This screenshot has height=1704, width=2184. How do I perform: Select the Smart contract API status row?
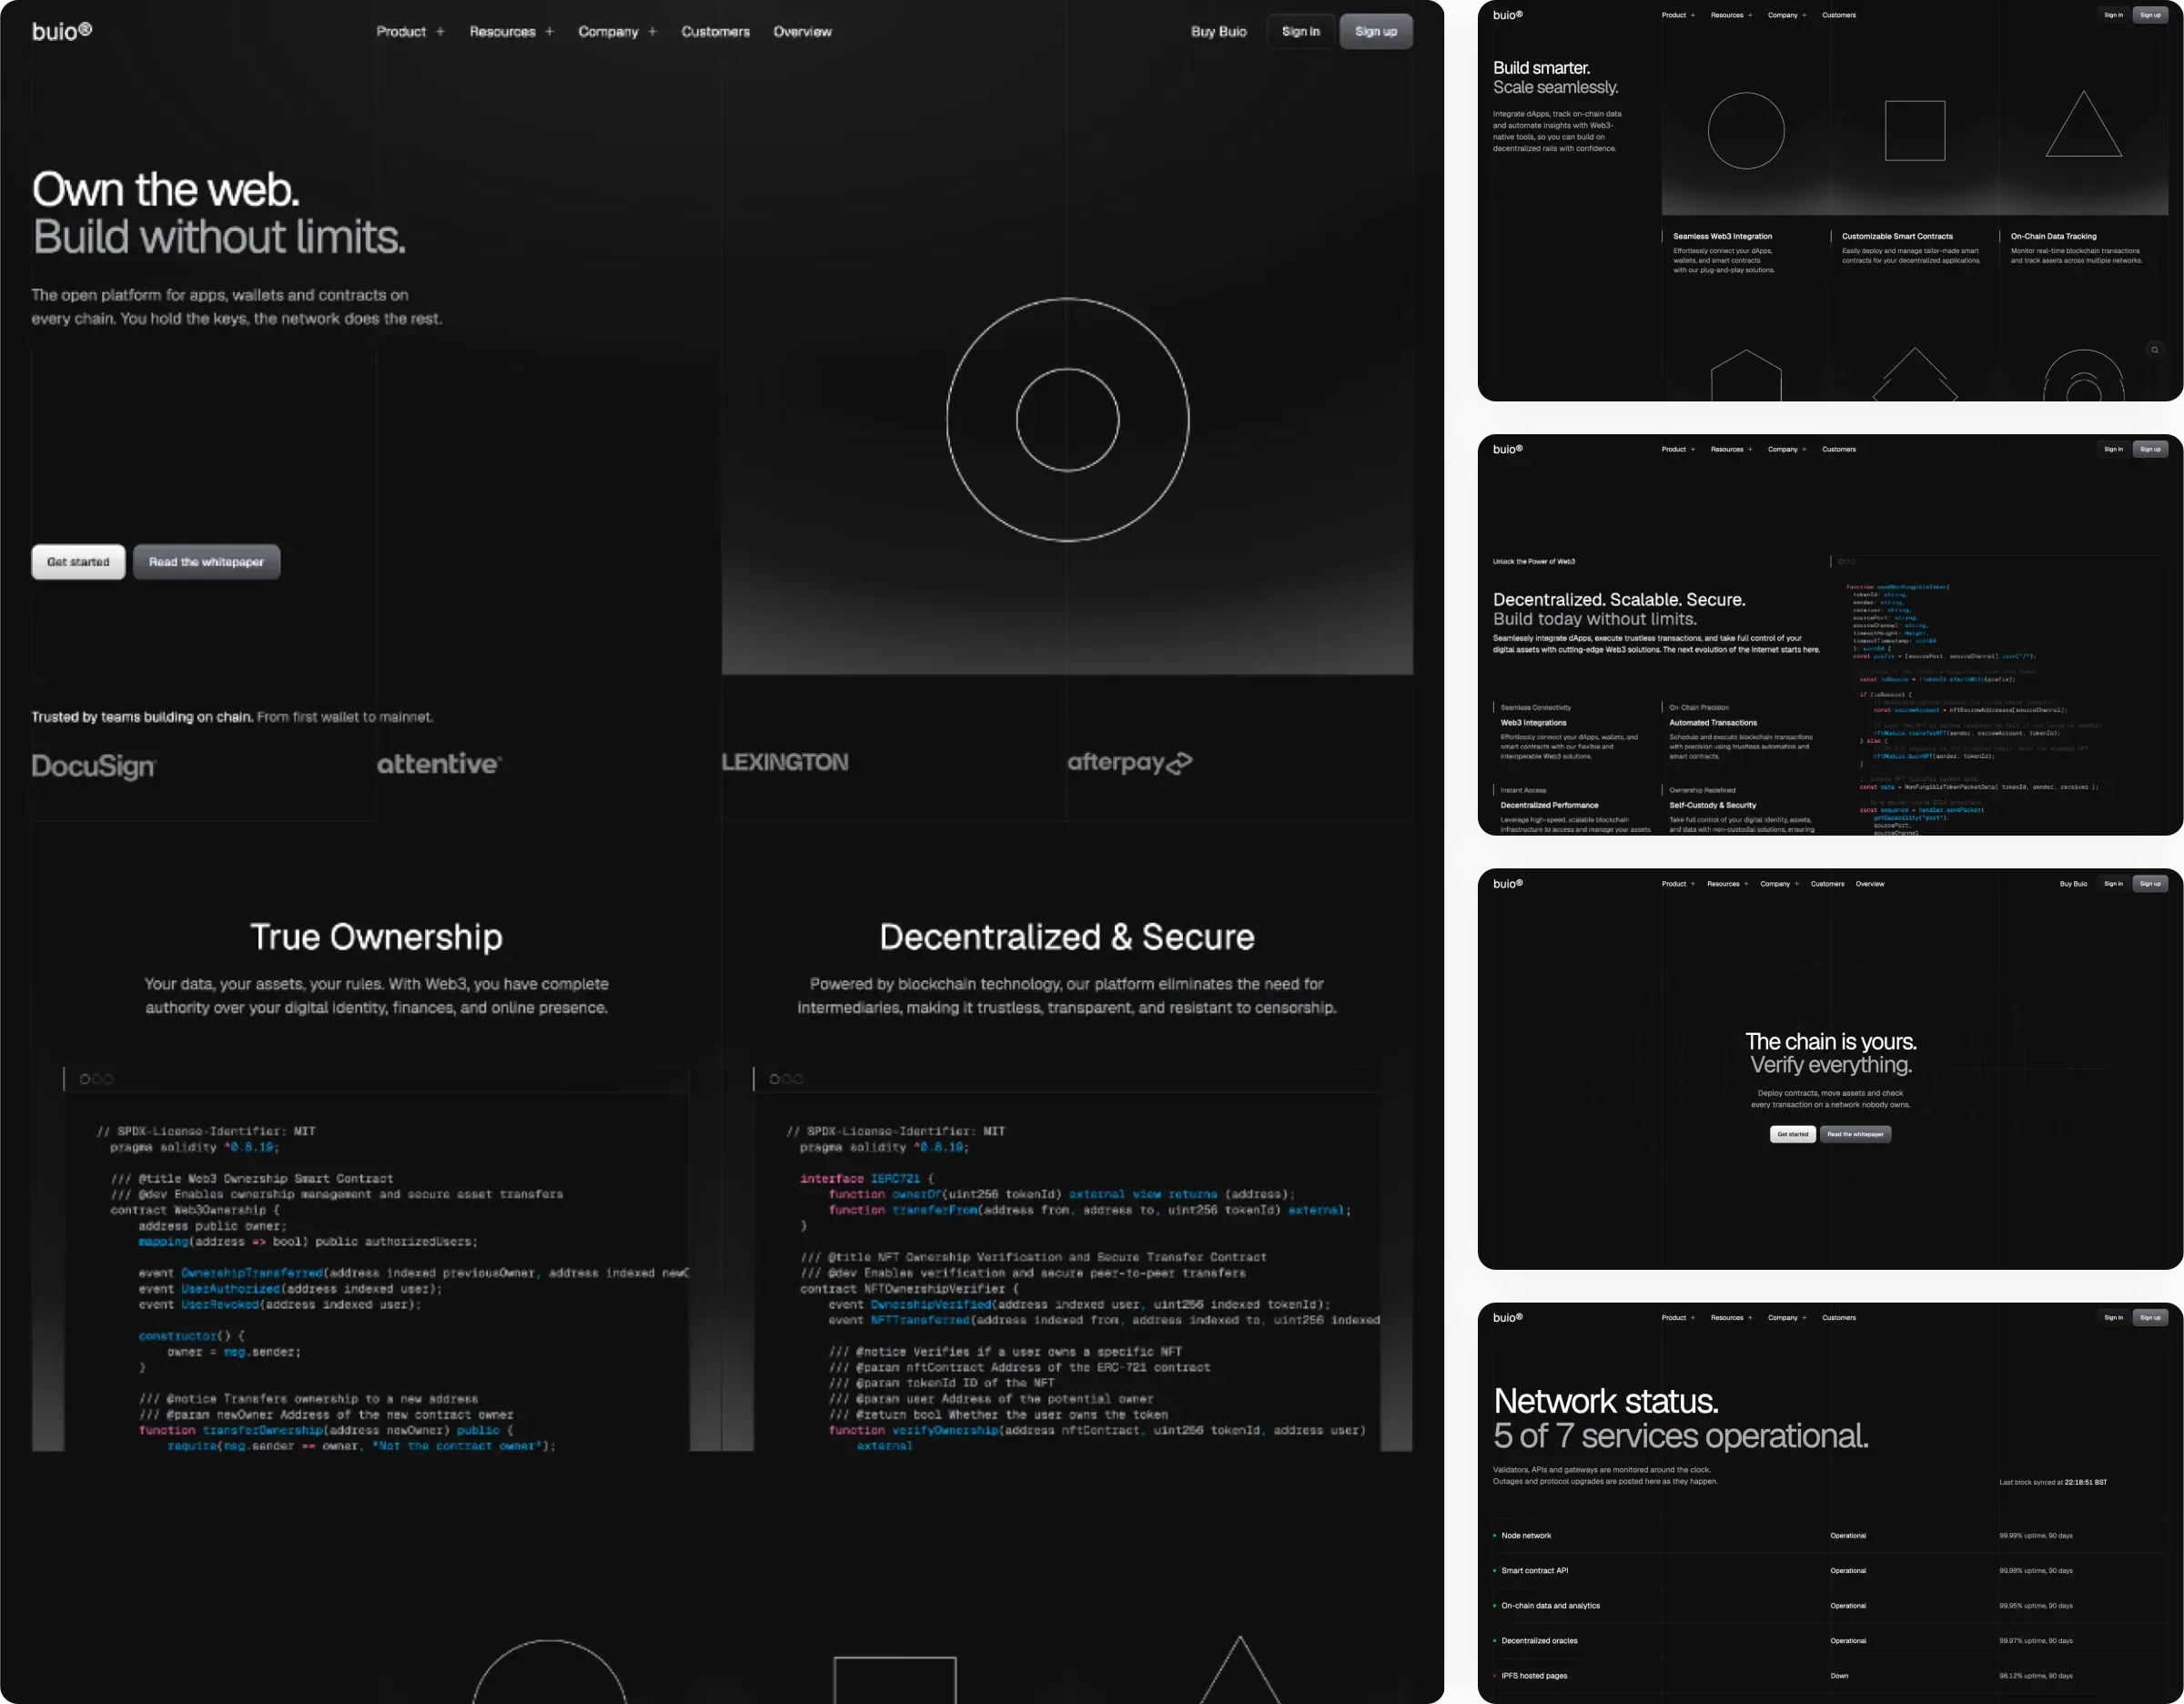pos(1830,1570)
